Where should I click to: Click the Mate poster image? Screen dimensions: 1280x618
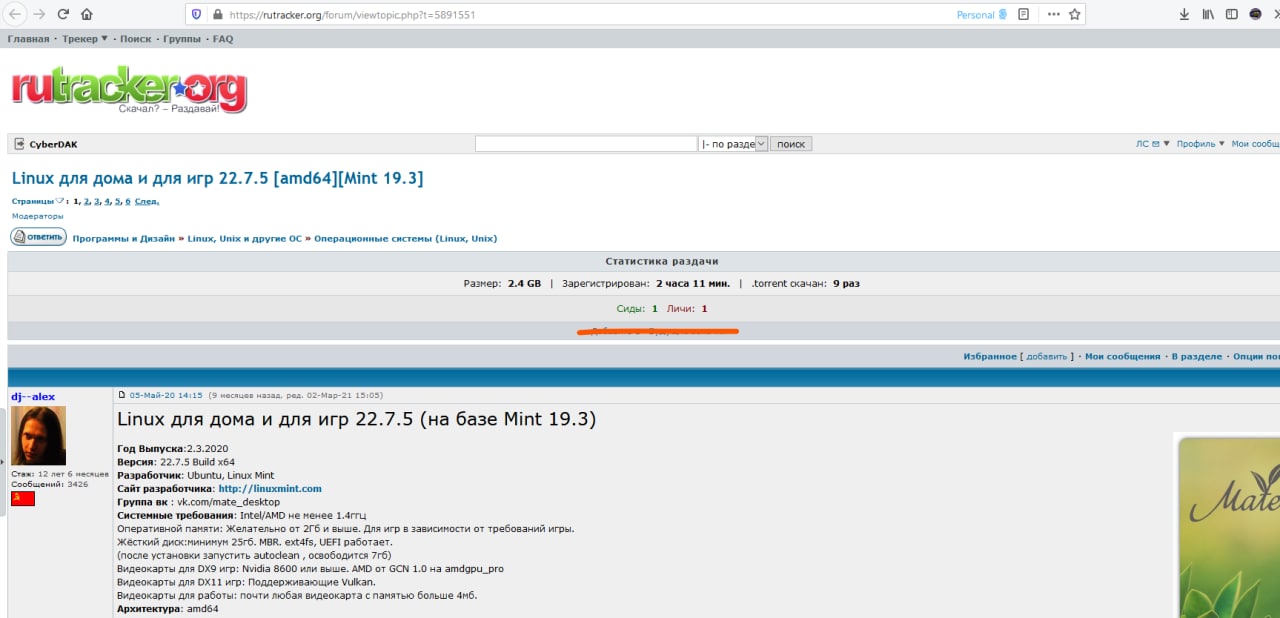[1228, 525]
